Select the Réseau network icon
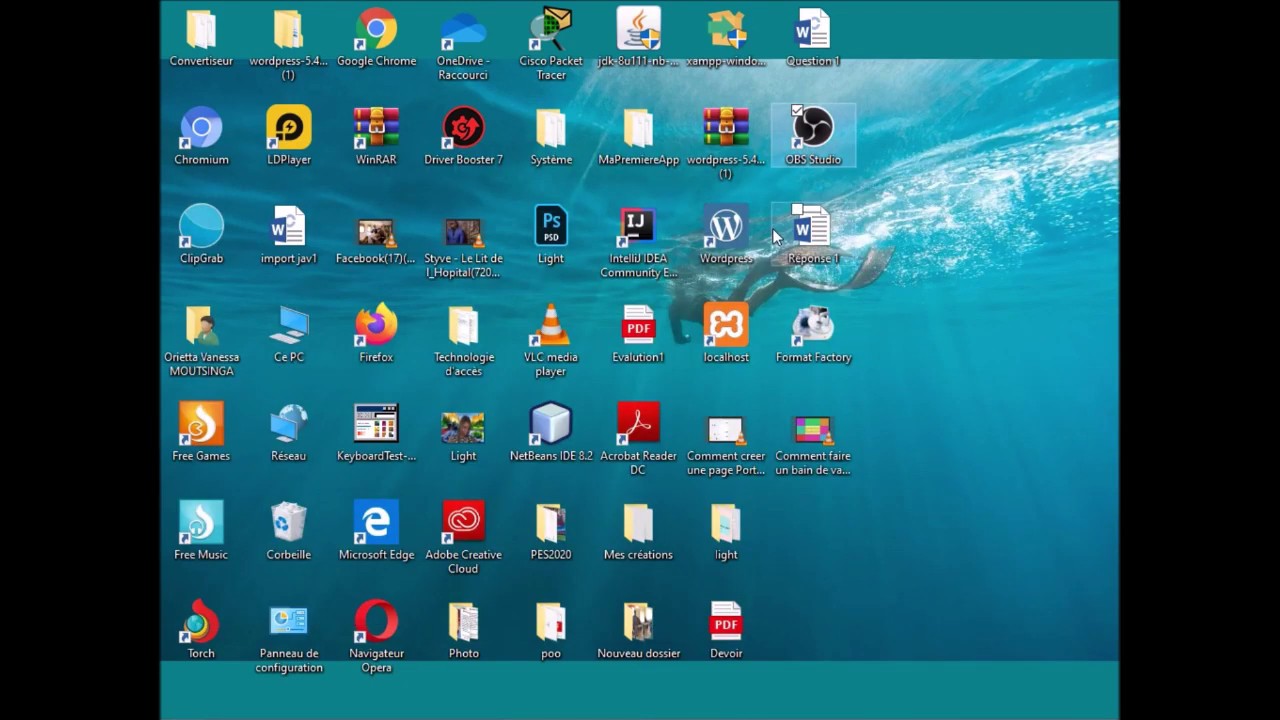Screen dimensions: 1280x720 [x=289, y=424]
